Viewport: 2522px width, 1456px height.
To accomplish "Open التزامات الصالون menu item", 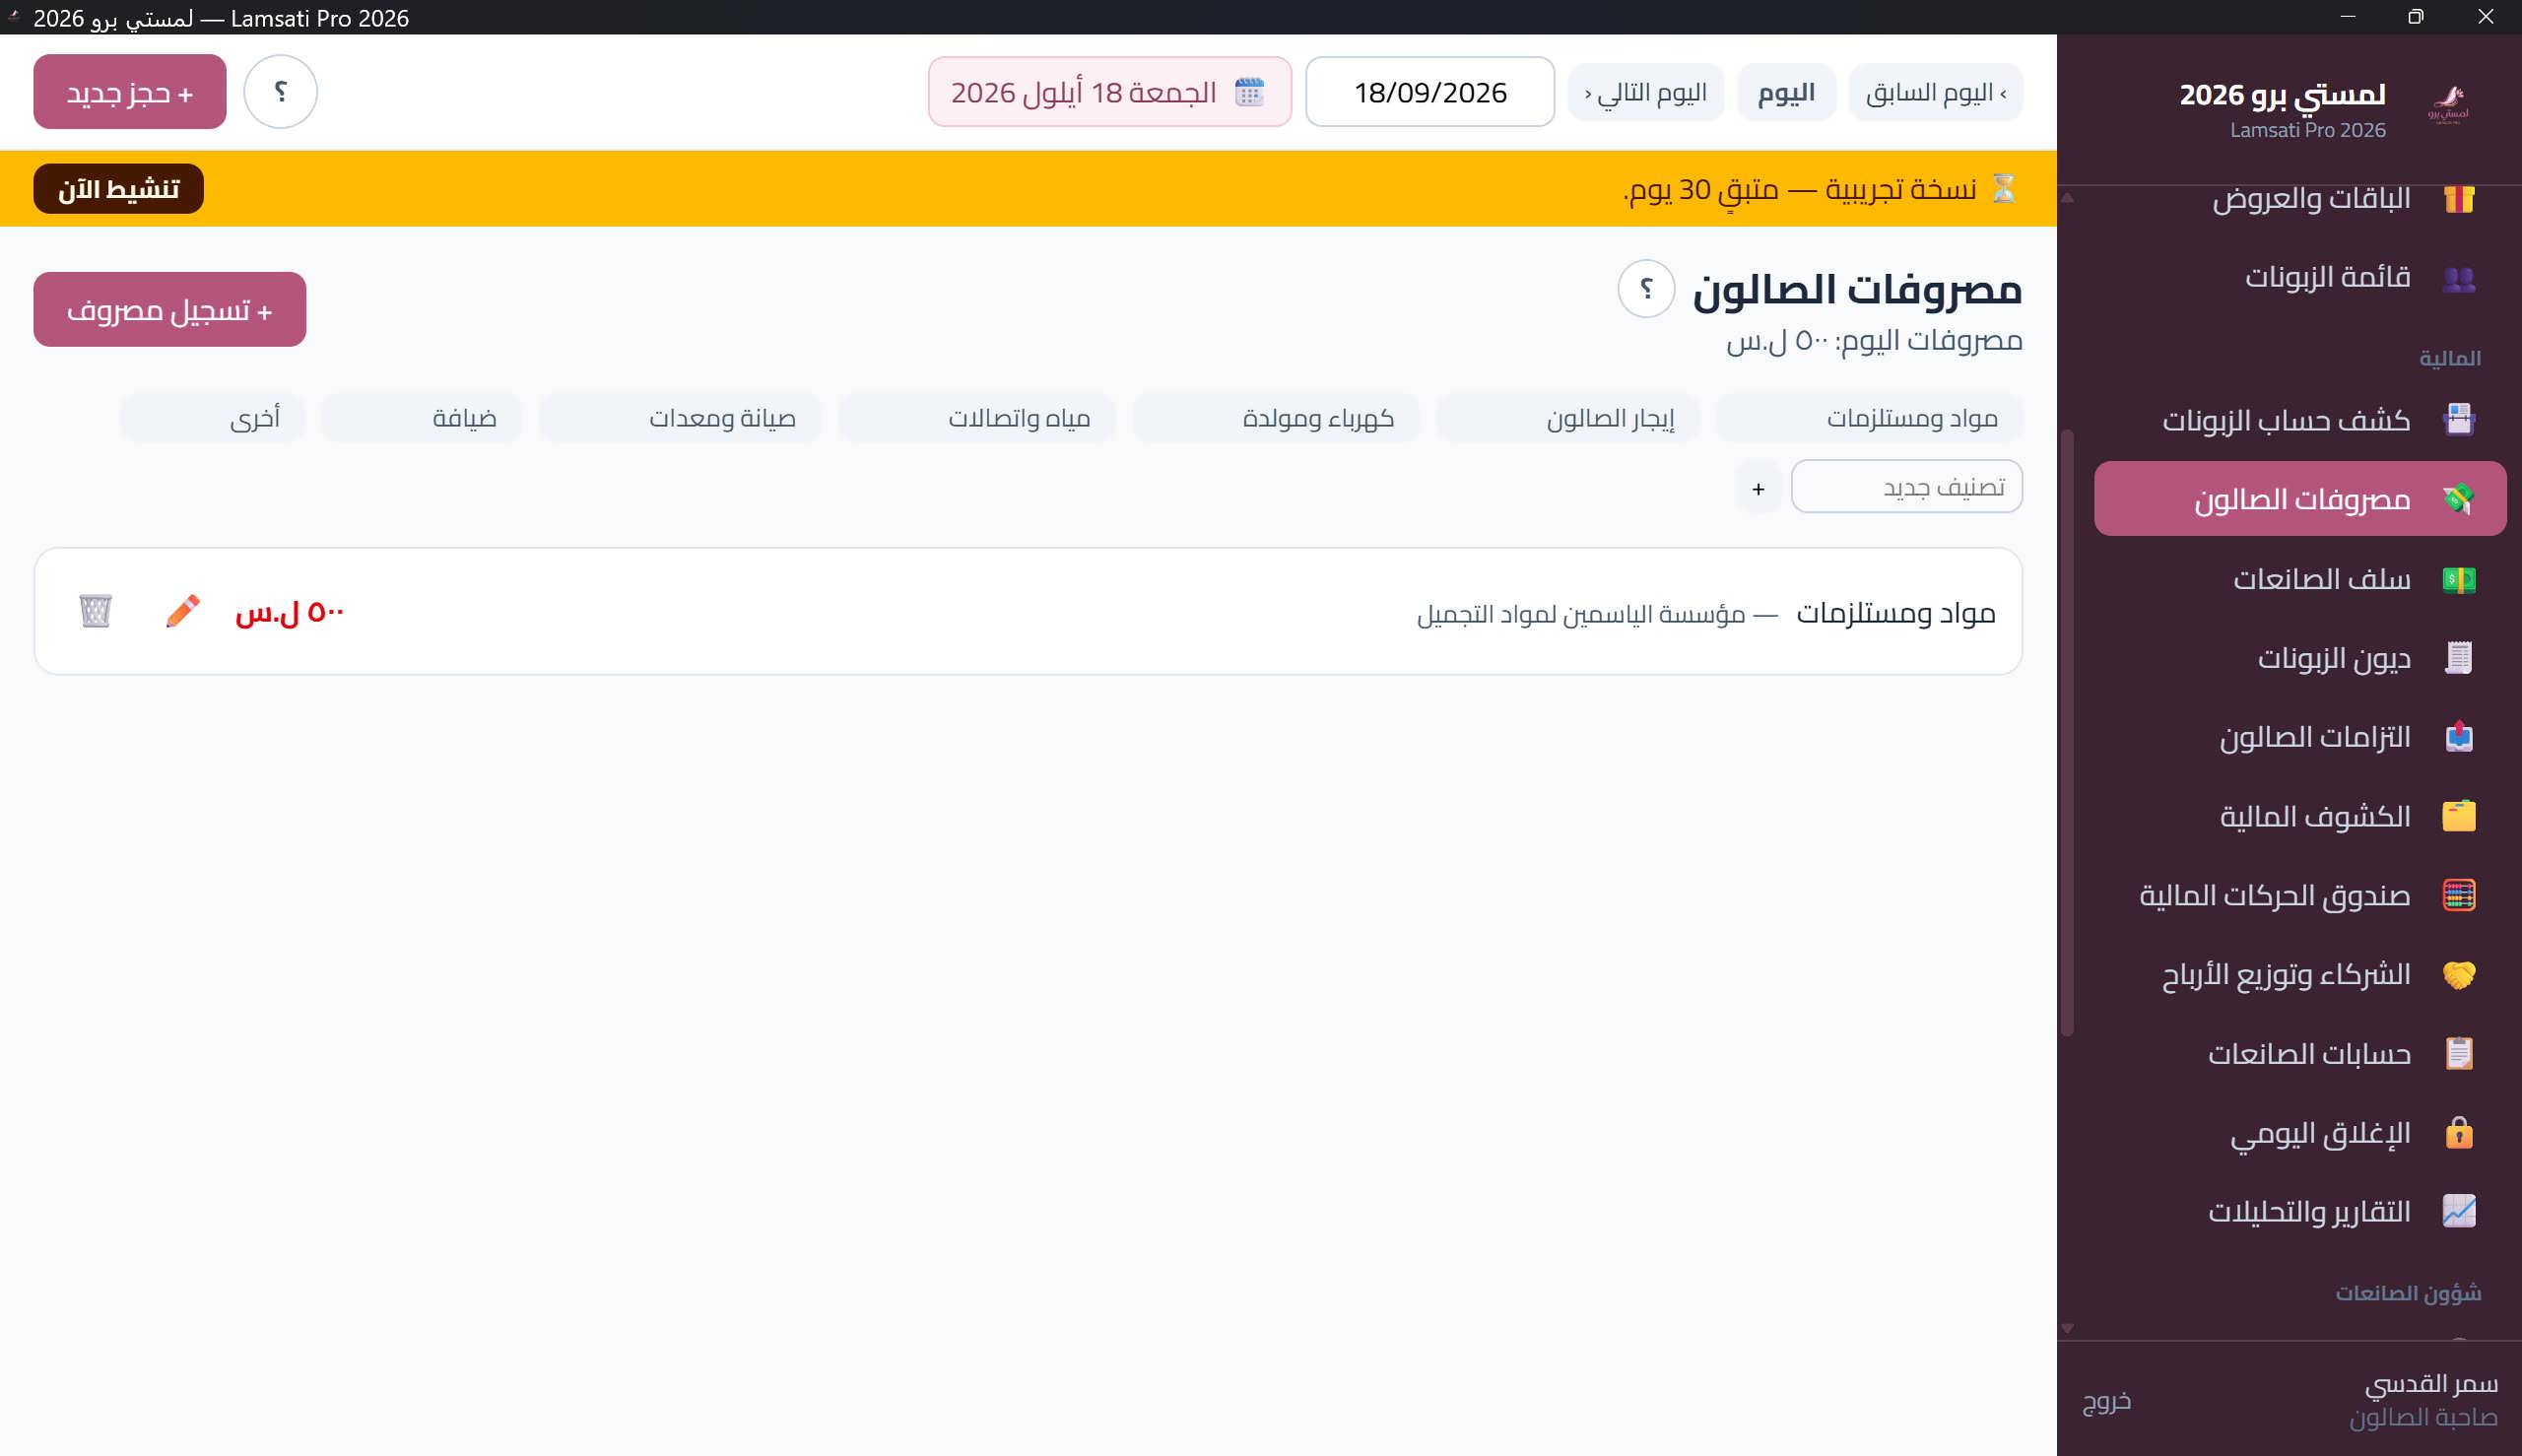I will 2300,737.
